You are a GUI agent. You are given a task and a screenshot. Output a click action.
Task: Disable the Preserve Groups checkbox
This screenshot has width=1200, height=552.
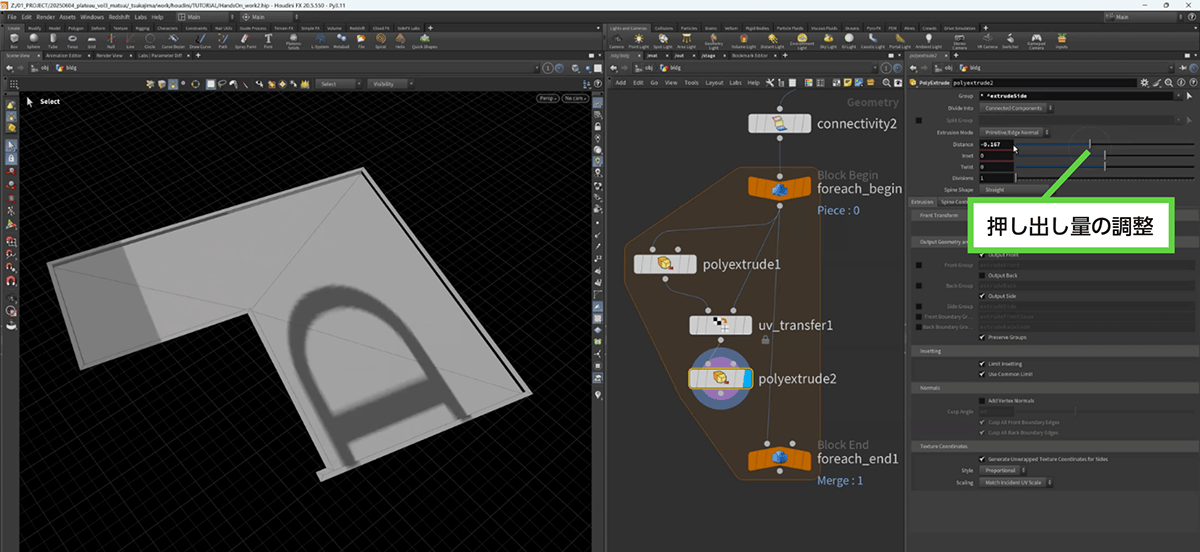[982, 336]
